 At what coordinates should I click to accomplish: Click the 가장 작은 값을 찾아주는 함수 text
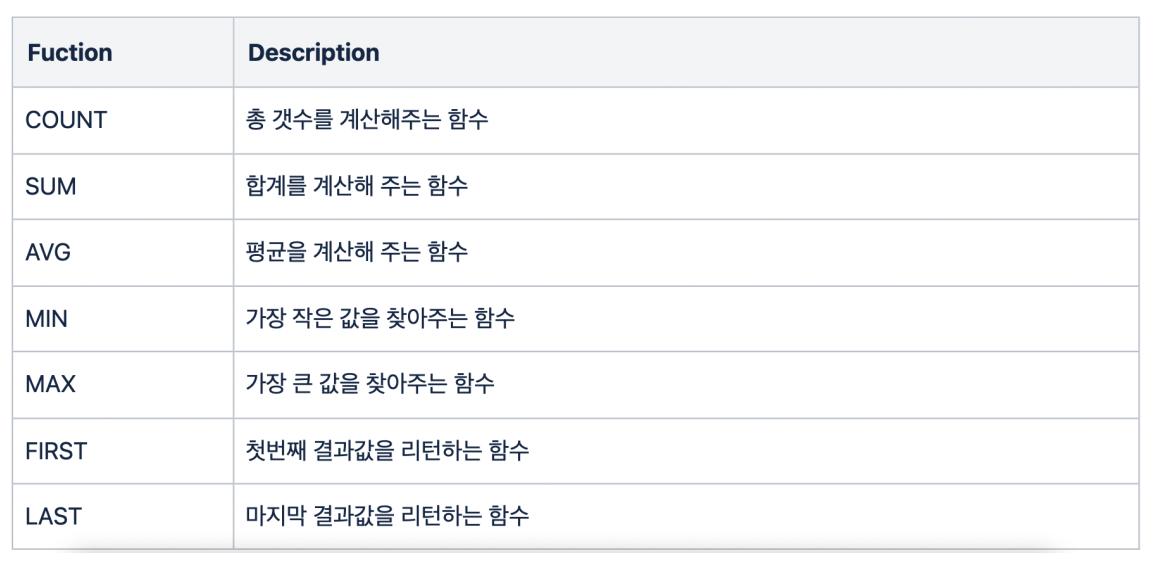point(381,318)
